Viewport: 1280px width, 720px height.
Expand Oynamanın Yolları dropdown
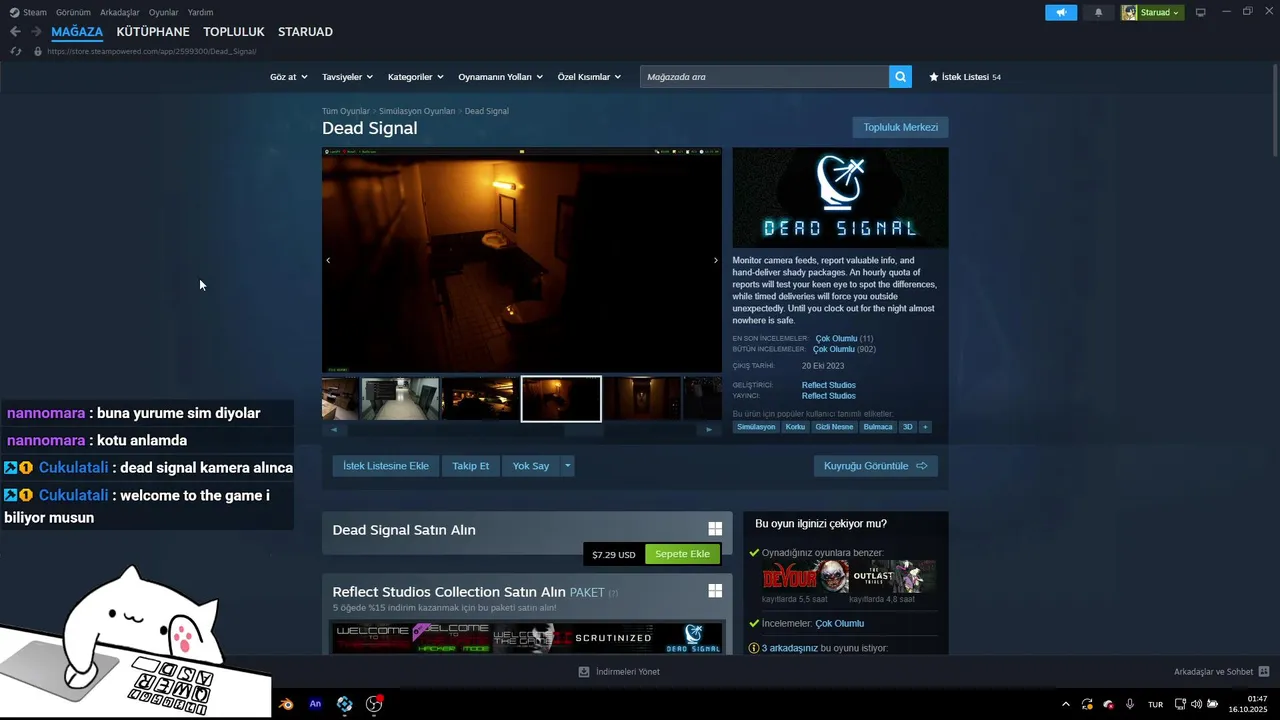500,77
